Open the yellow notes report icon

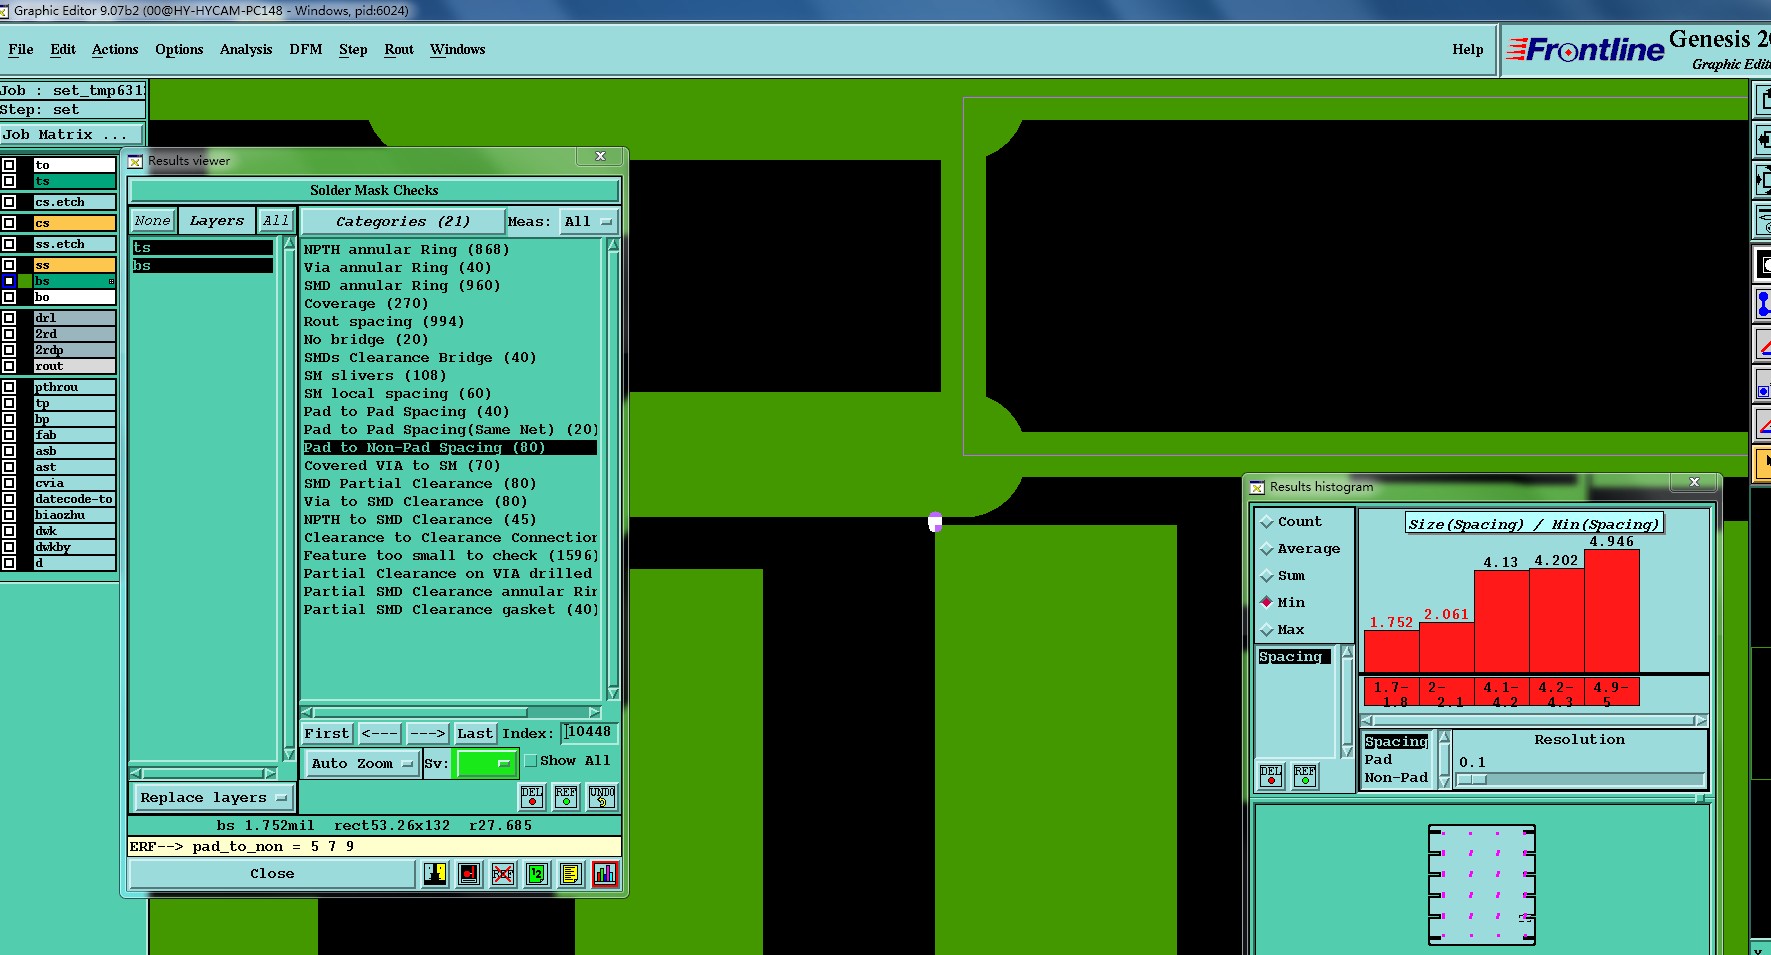point(570,874)
